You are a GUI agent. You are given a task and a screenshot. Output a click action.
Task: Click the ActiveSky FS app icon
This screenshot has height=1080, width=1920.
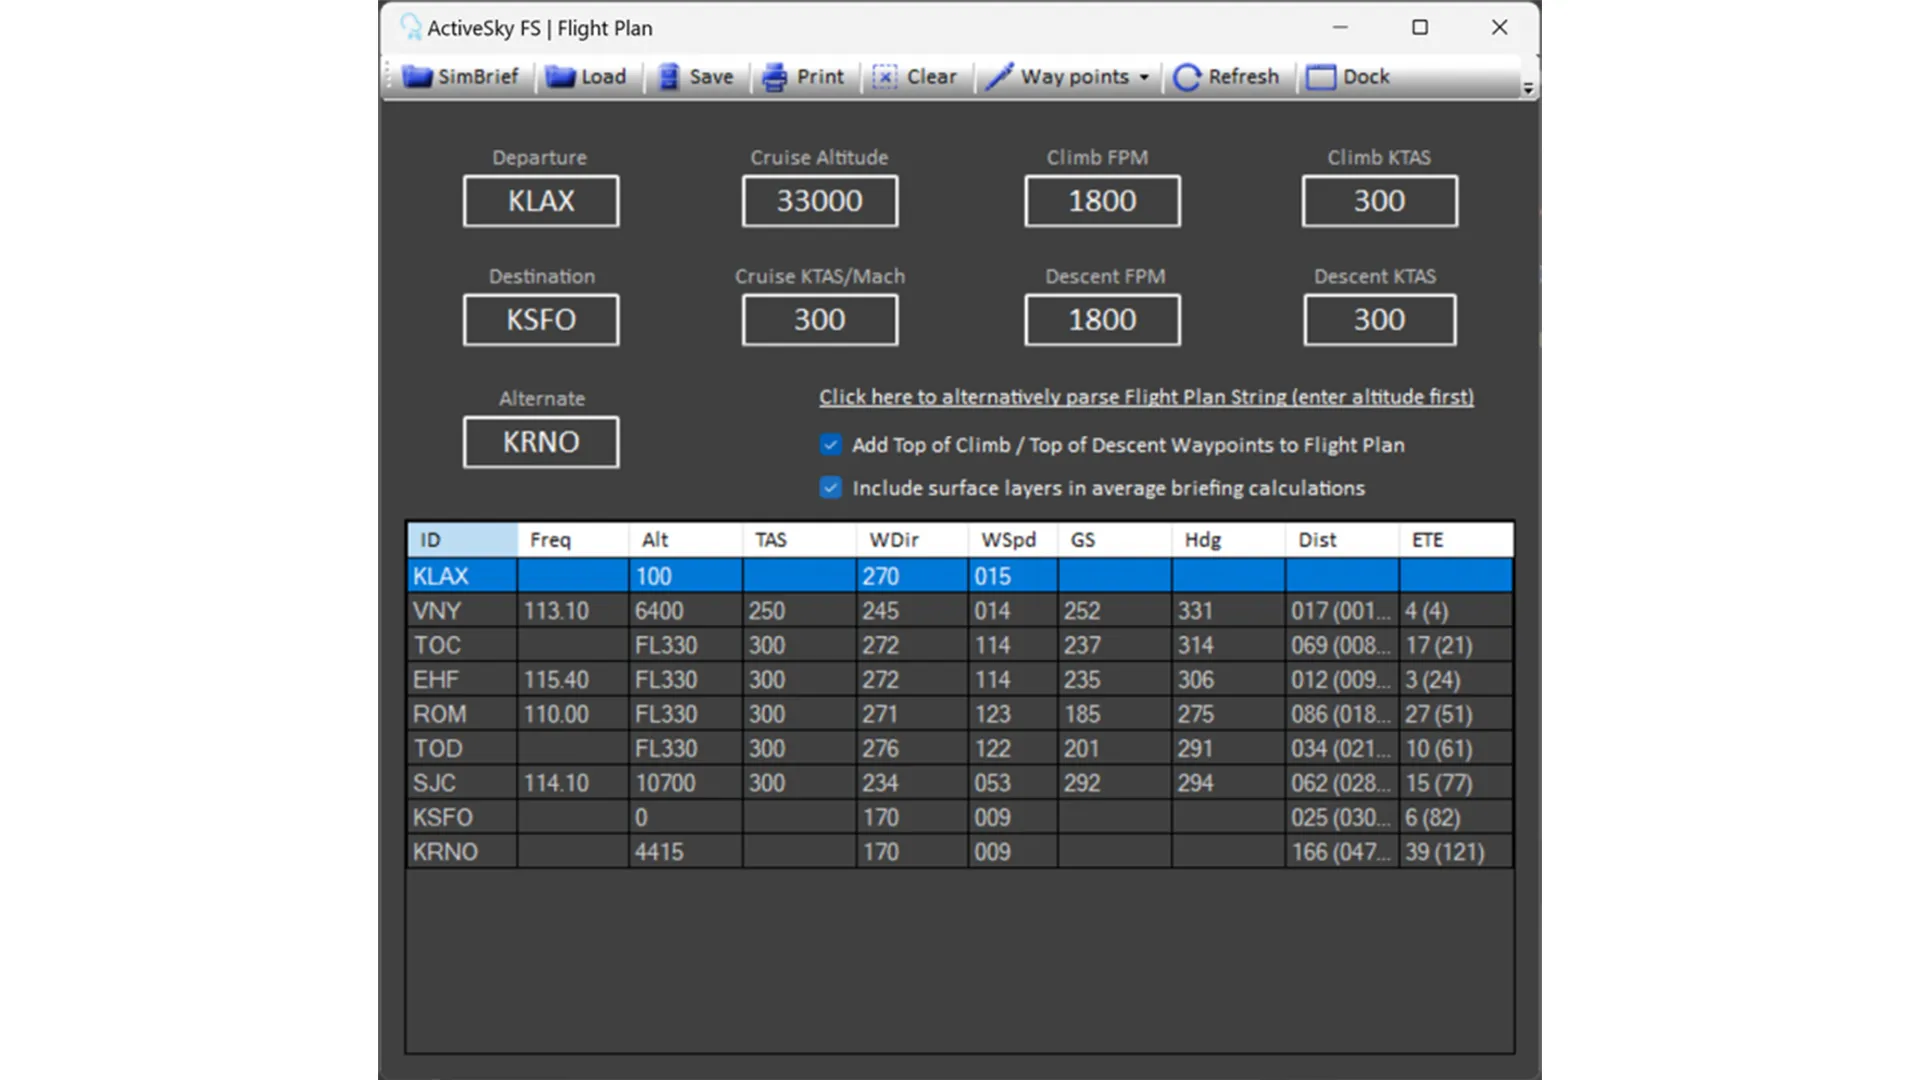click(410, 27)
